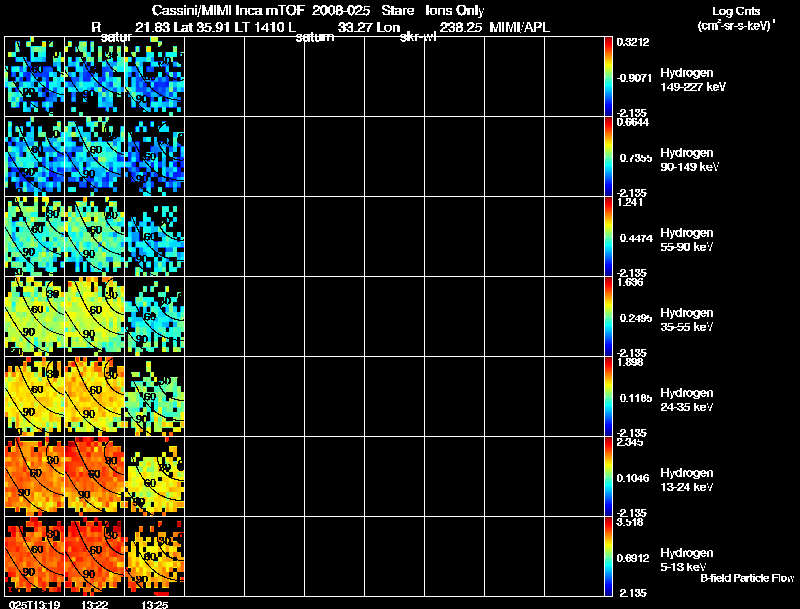Select the 'Hydrogen 5-13 keV' row label

[687, 560]
